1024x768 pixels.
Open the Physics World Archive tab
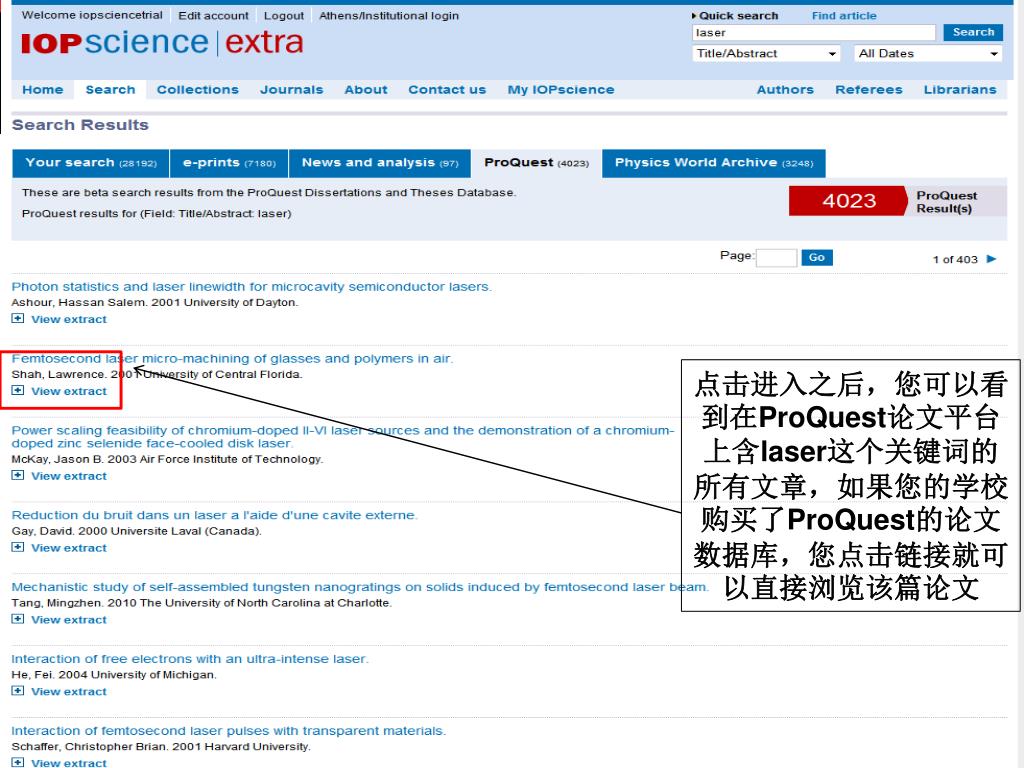pyautogui.click(x=714, y=163)
